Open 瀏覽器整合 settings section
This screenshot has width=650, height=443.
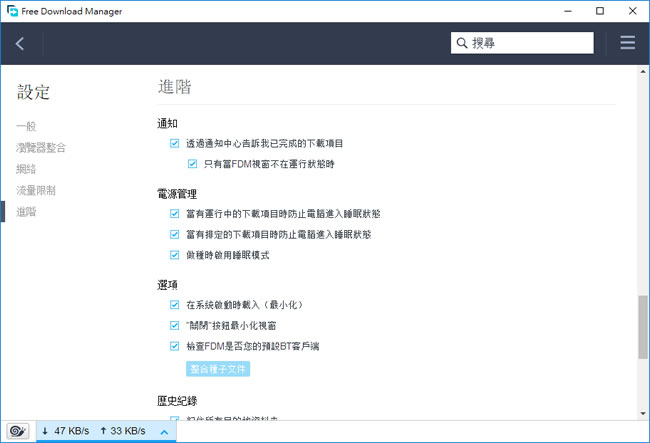[41, 148]
